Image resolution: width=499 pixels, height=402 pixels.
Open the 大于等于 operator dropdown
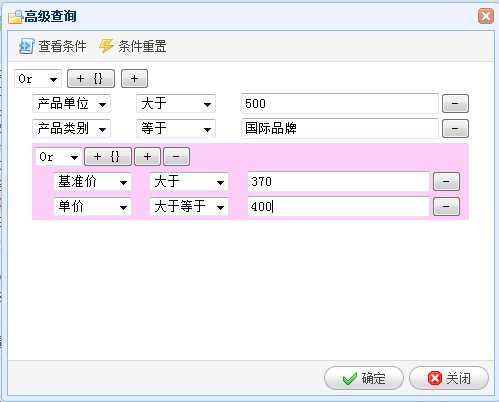[189, 207]
